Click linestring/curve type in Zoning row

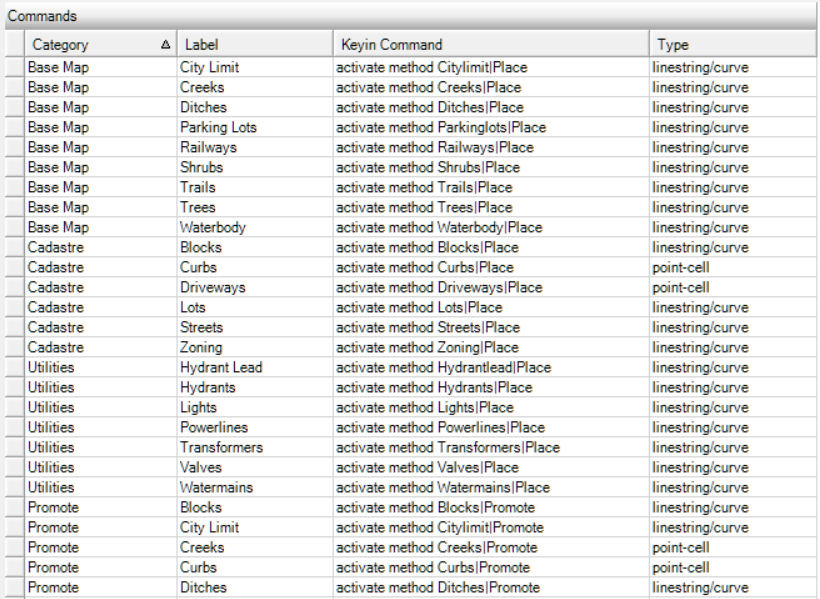[x=732, y=347]
